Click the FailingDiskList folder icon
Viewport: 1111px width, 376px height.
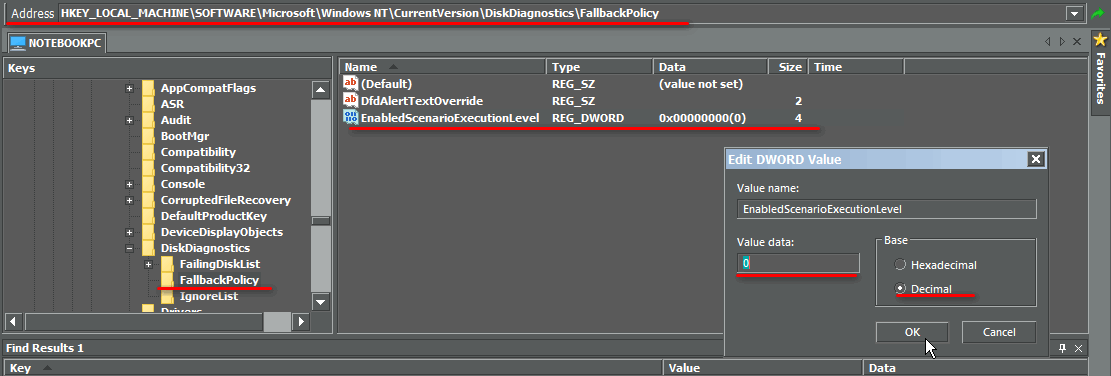tap(167, 264)
